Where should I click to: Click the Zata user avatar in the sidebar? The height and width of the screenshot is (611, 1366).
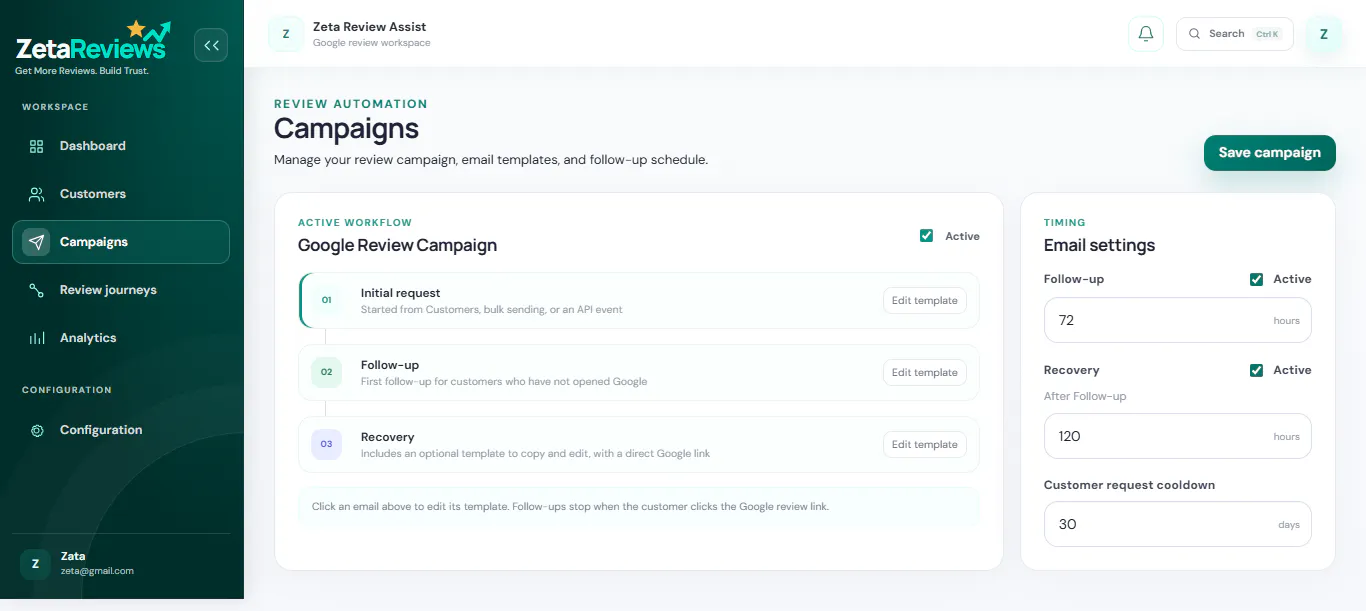(35, 564)
